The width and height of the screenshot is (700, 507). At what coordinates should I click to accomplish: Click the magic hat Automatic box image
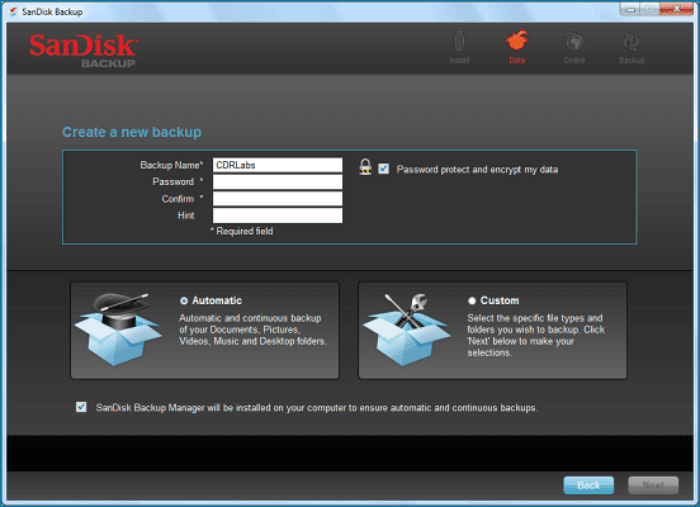[117, 329]
